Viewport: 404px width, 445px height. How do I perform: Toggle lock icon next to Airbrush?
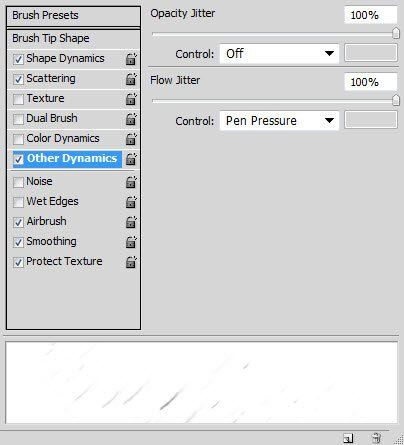coord(131,222)
